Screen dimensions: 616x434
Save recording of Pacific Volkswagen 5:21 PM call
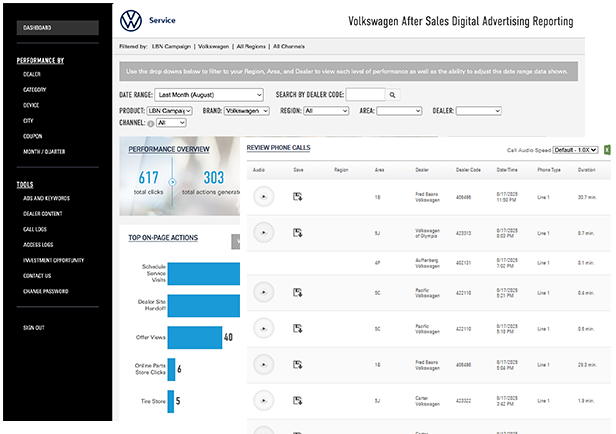[x=297, y=292]
